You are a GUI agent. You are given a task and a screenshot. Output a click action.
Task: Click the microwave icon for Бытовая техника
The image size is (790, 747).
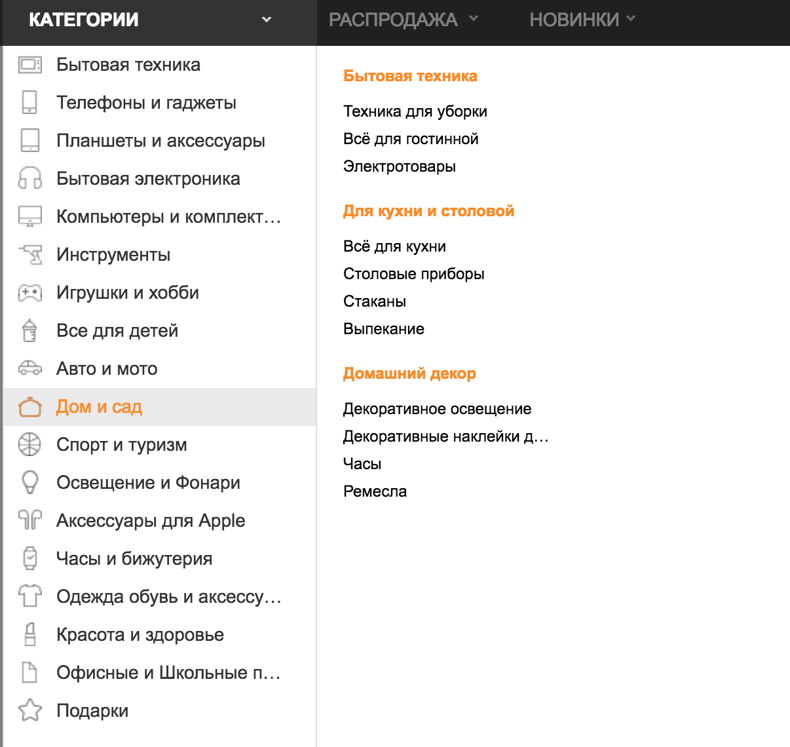30,65
